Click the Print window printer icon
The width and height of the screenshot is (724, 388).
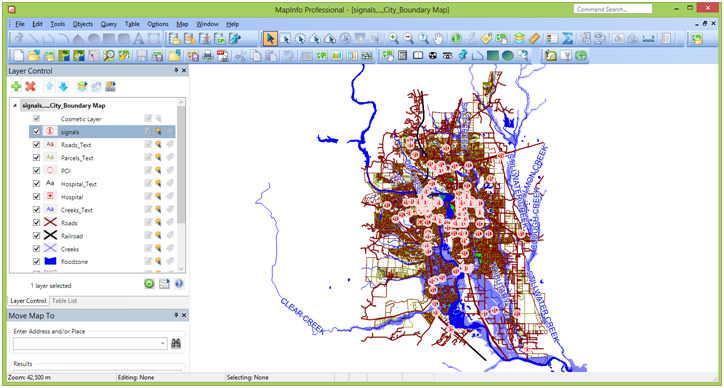208,55
